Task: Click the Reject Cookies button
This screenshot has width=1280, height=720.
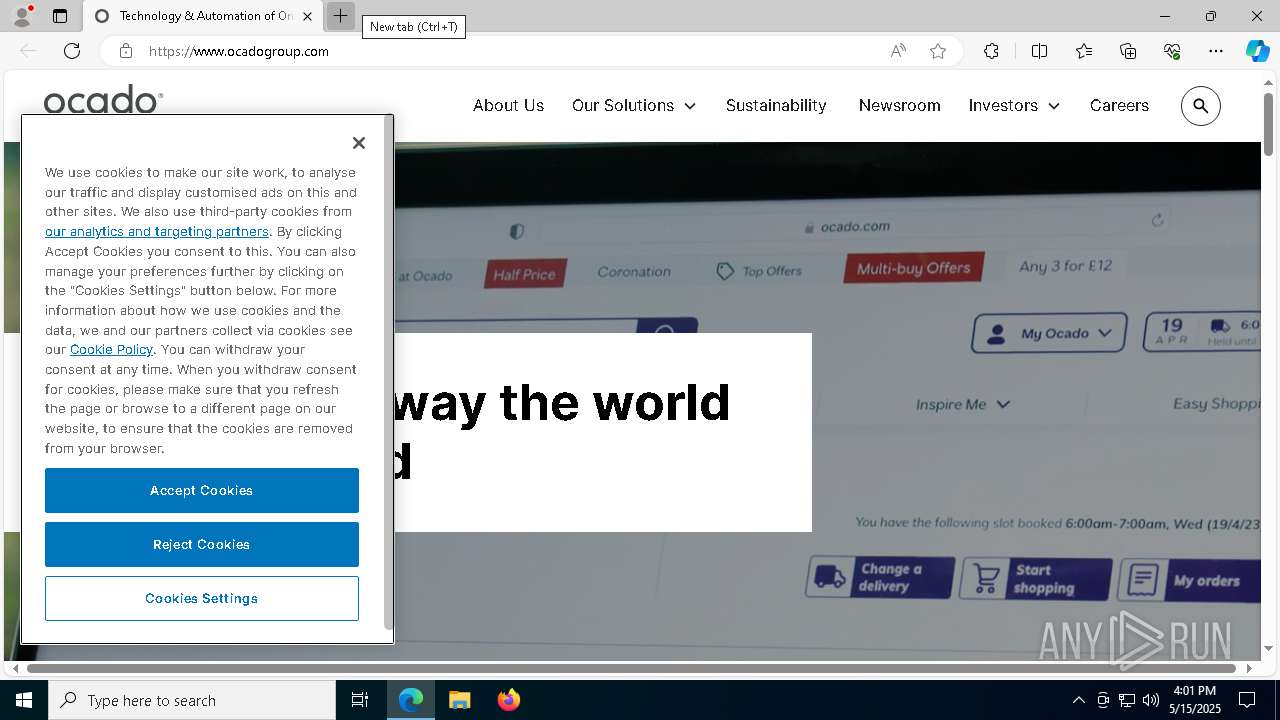Action: [202, 544]
